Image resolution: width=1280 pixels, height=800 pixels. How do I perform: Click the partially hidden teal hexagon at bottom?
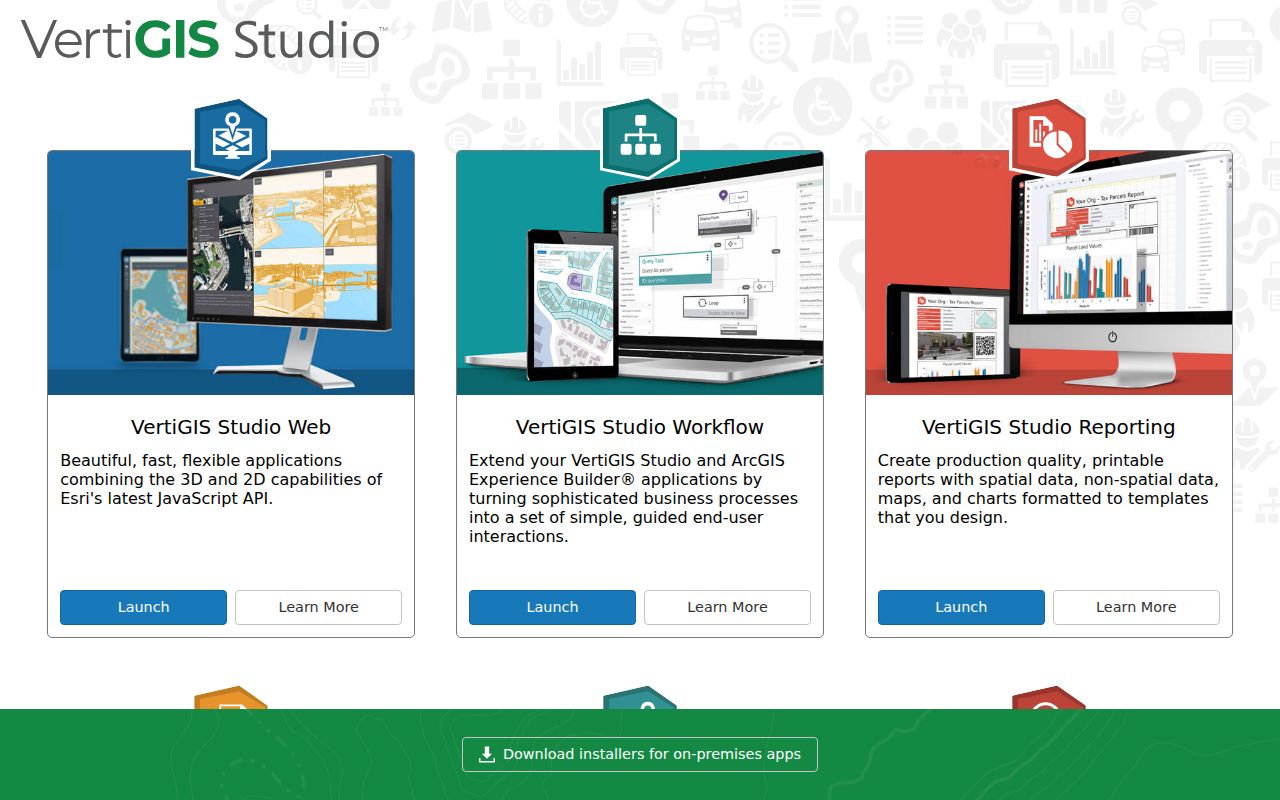tap(640, 698)
